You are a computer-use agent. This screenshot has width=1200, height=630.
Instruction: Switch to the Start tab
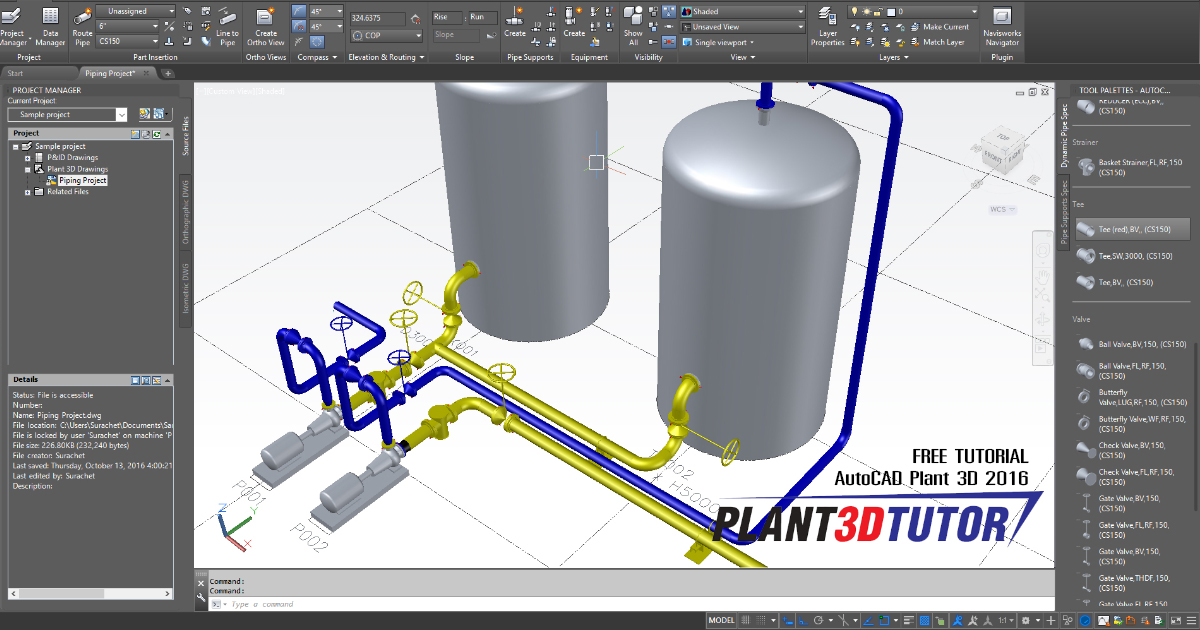(15, 73)
